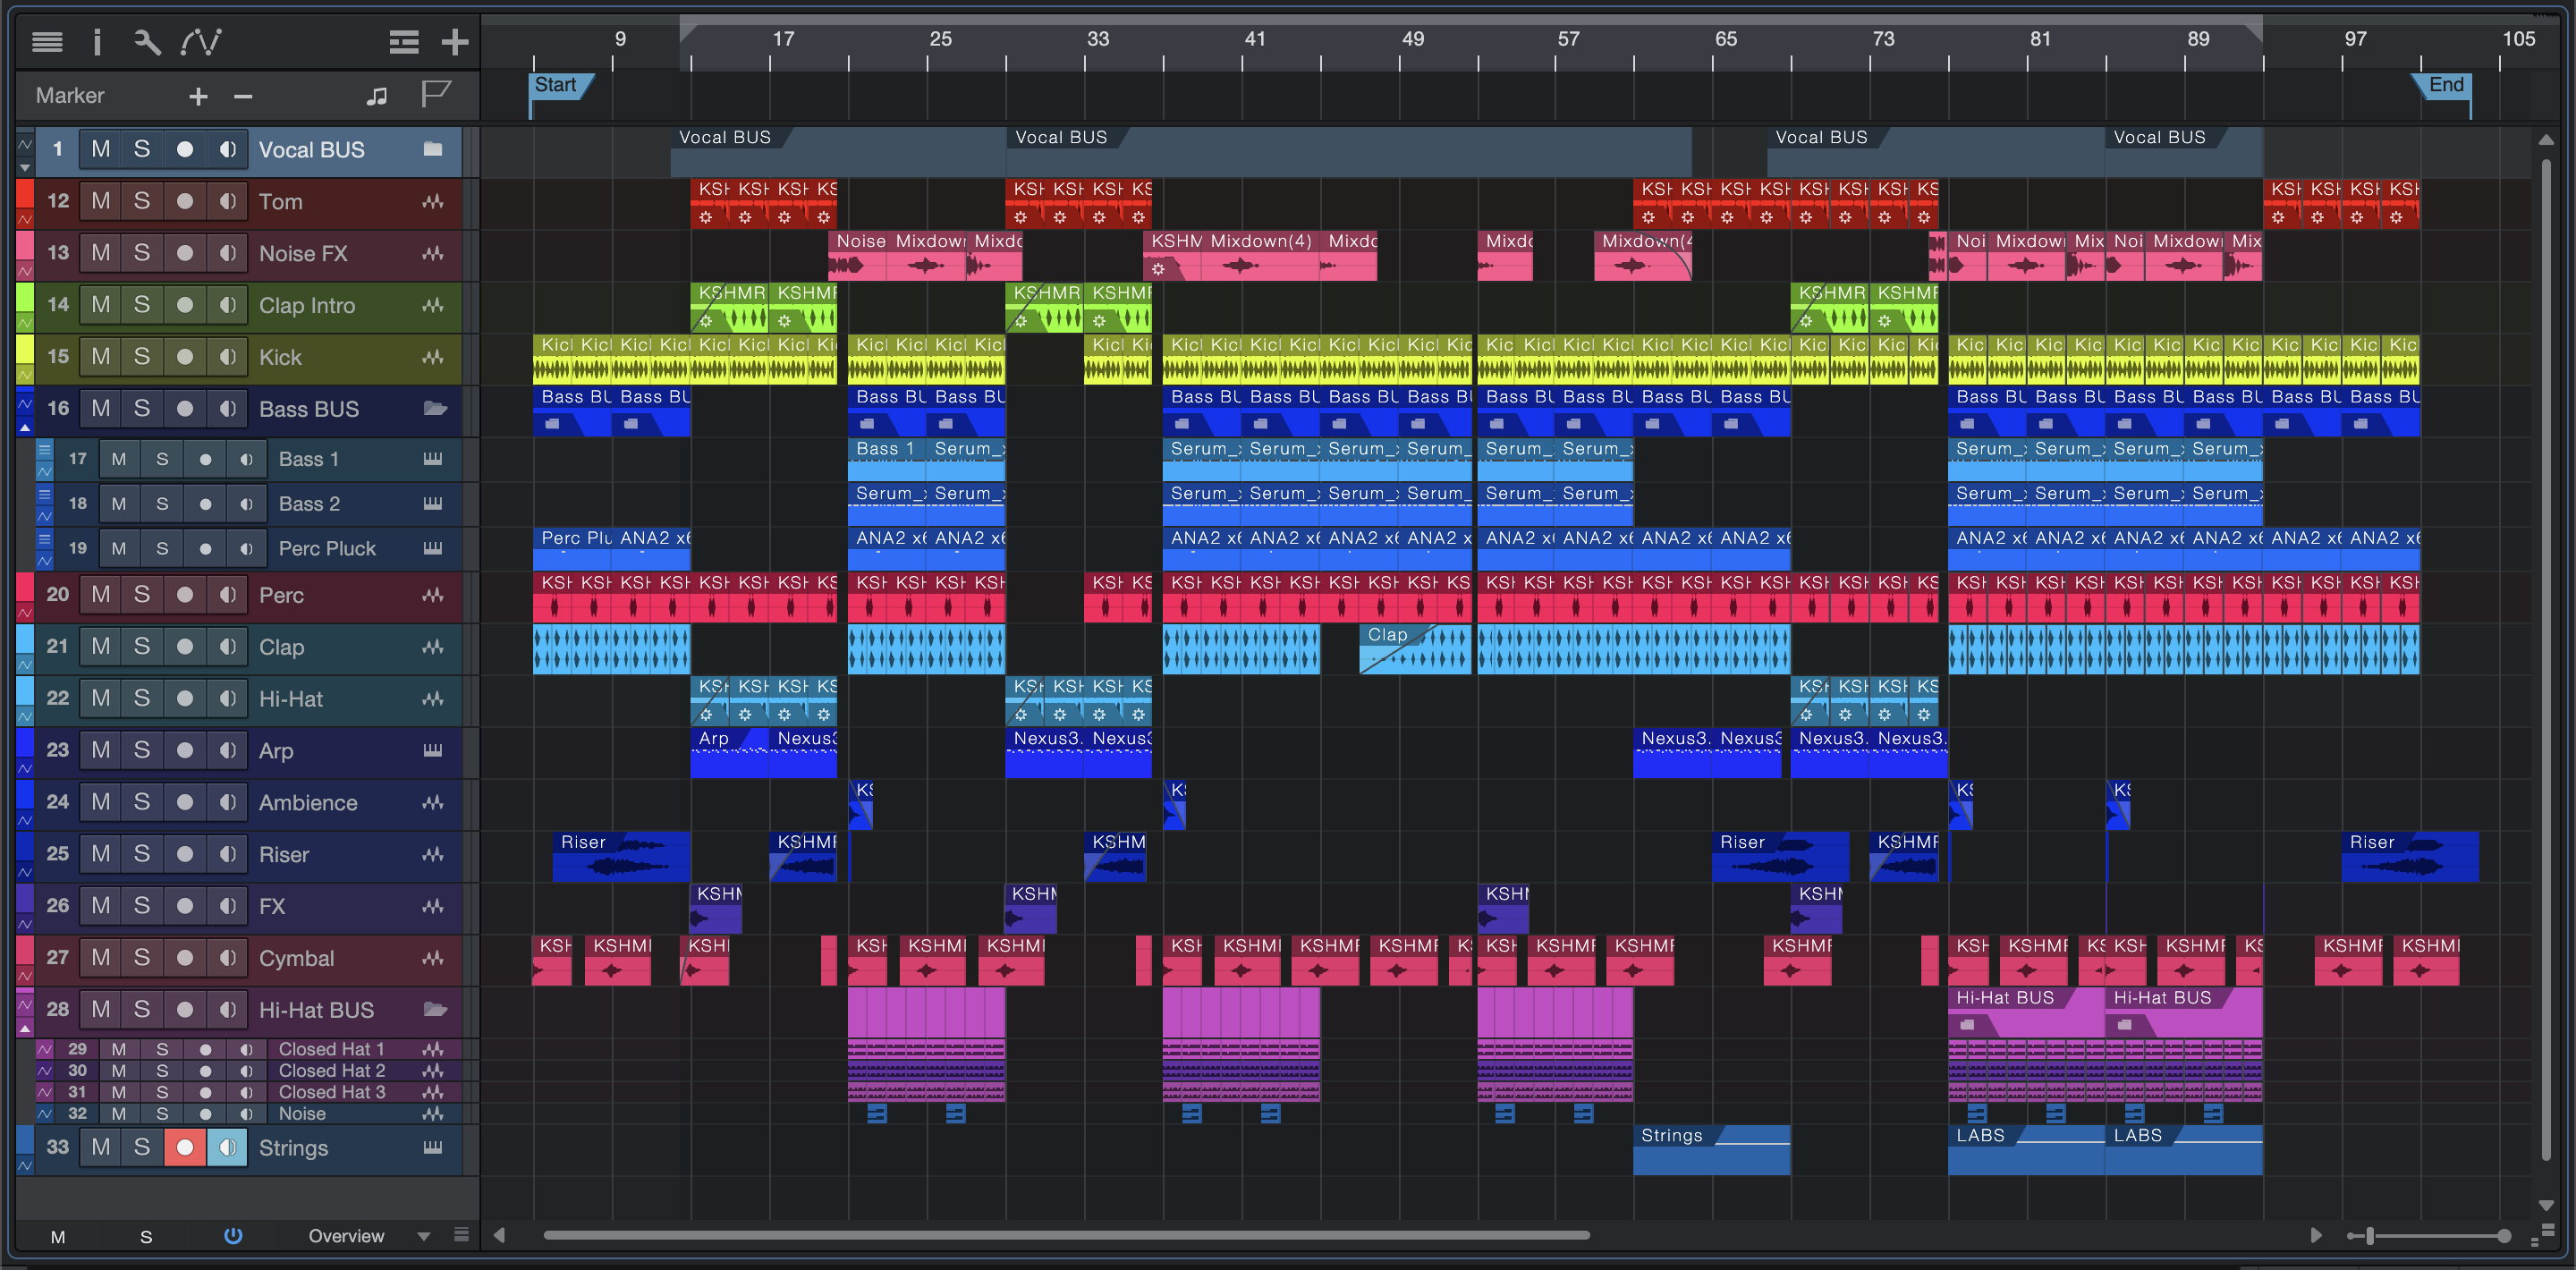2576x1270 pixels.
Task: Open the Inspector info panel
Action: (x=97, y=42)
